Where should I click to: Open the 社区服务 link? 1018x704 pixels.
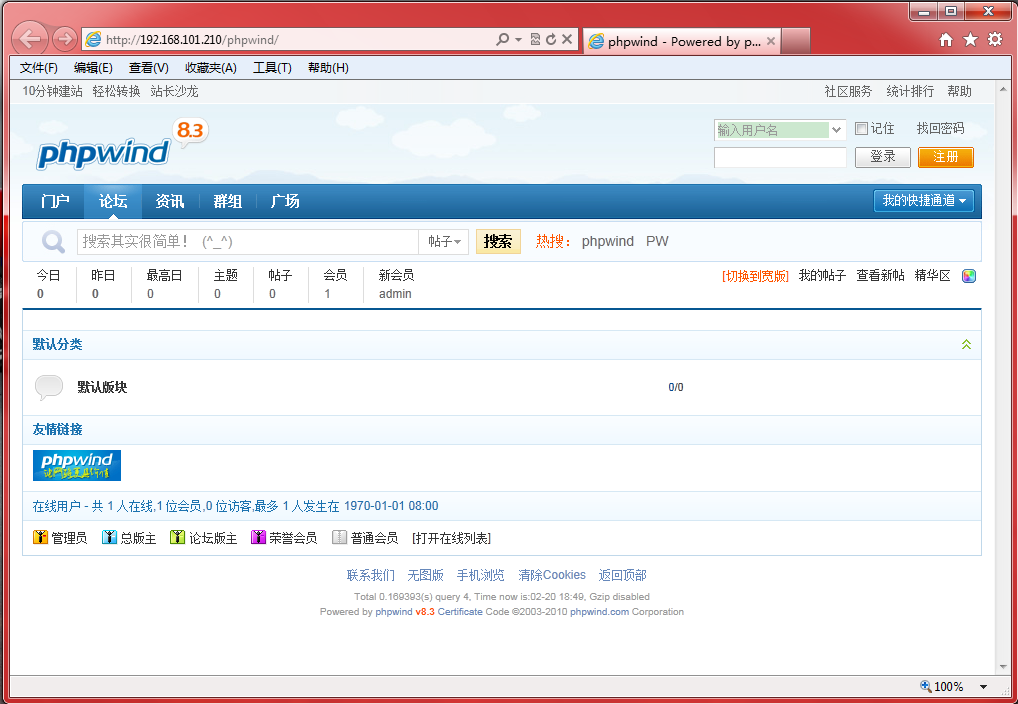[848, 92]
